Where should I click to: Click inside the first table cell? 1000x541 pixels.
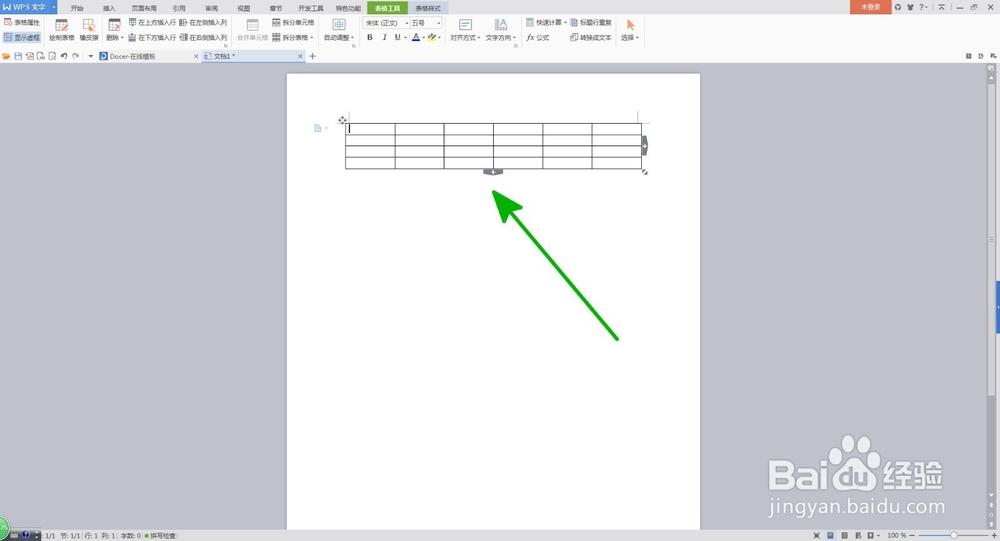click(x=370, y=129)
